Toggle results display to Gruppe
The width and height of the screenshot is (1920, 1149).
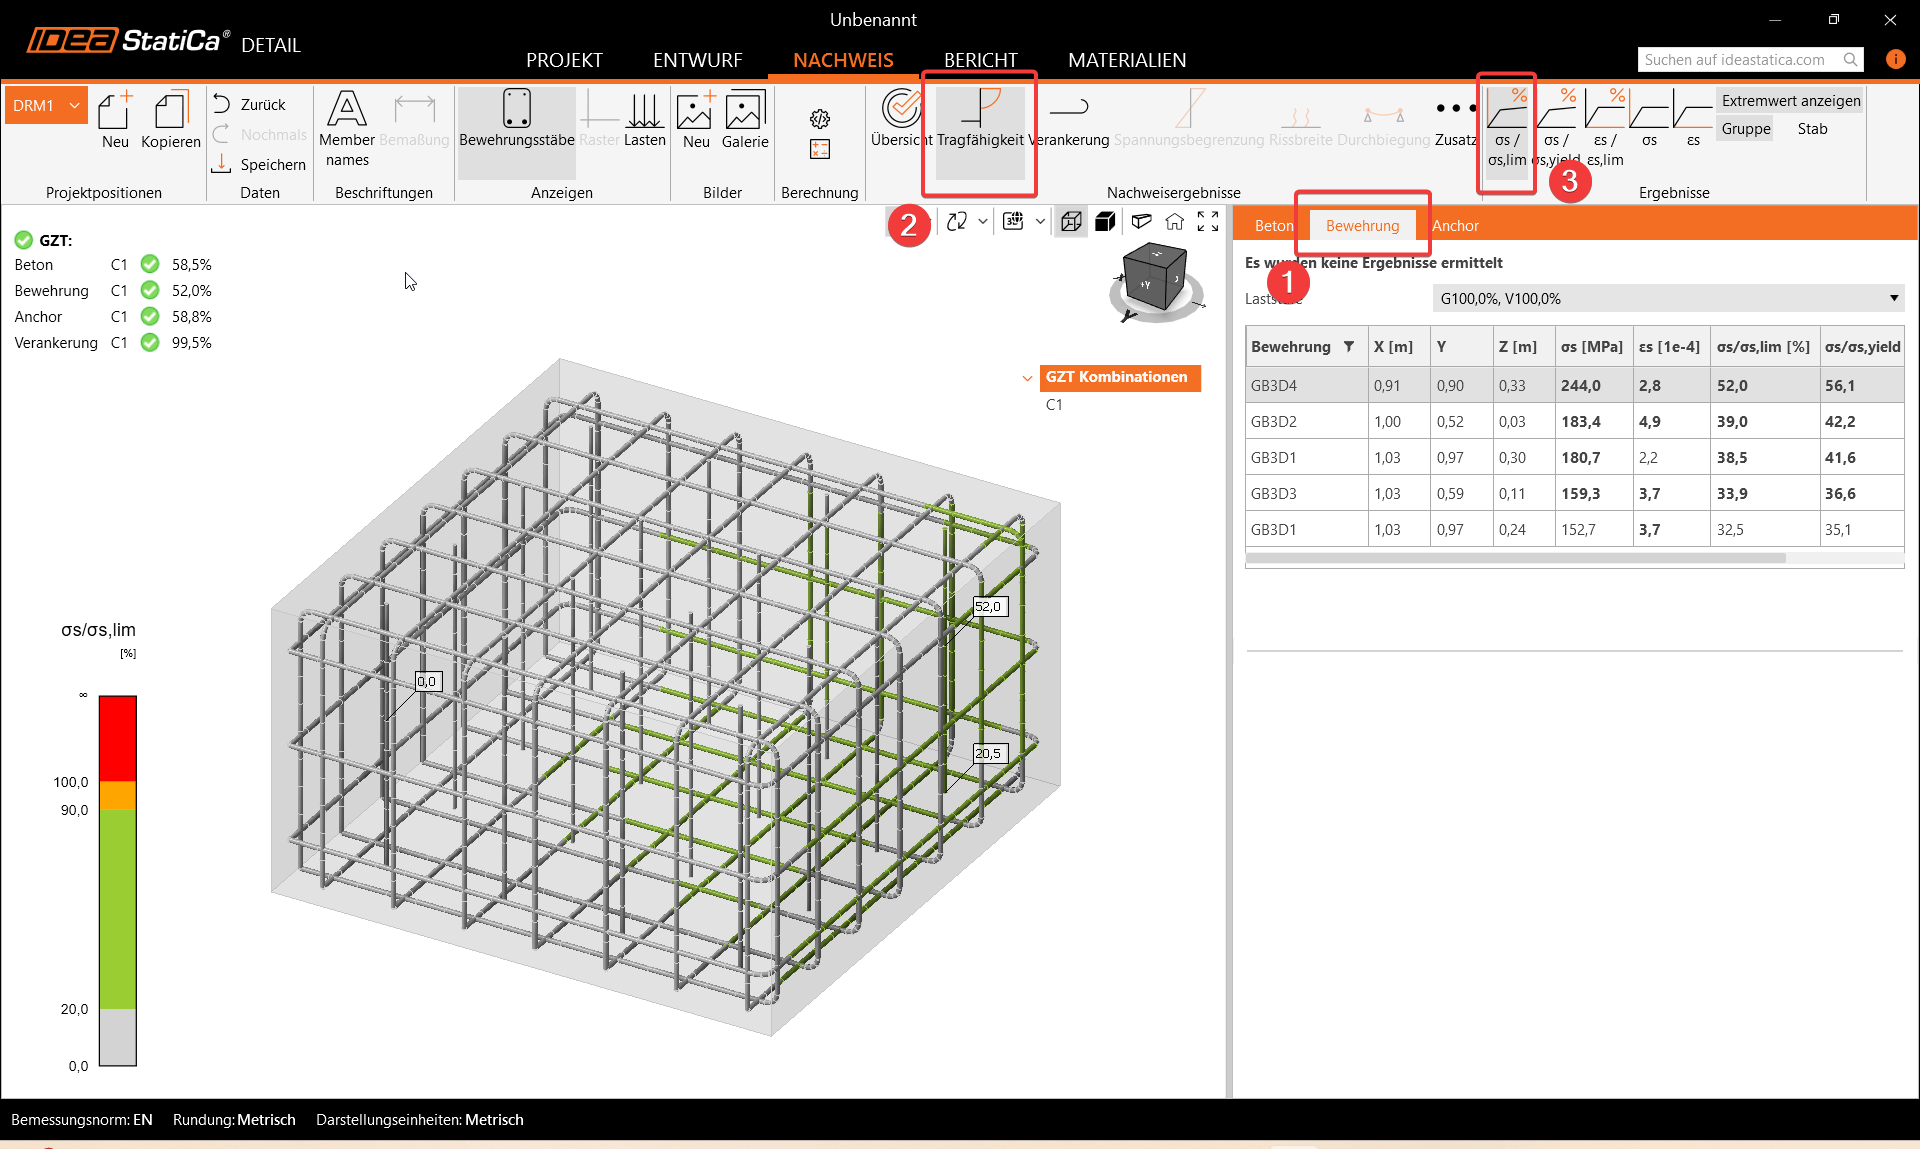click(1746, 129)
